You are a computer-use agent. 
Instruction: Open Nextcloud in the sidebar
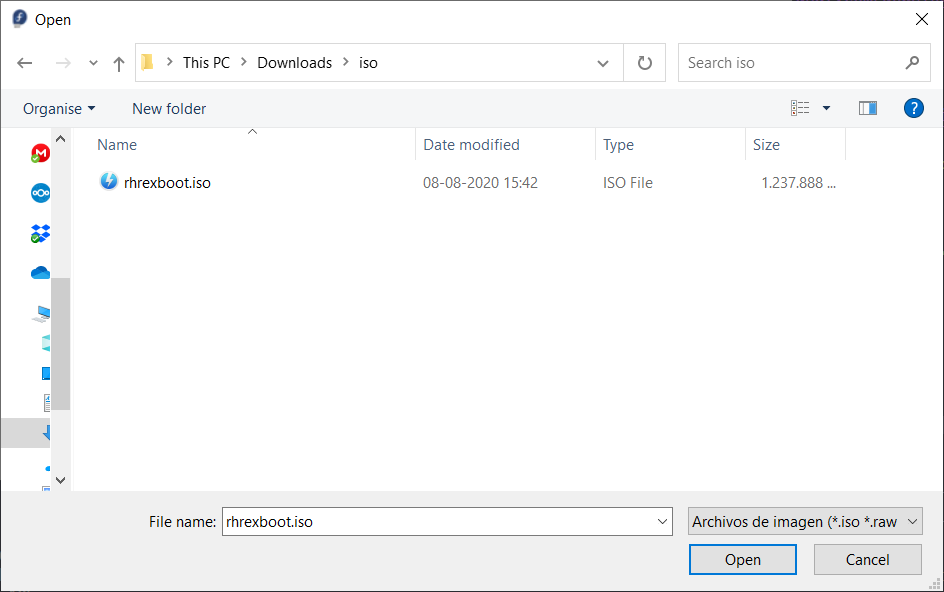coord(40,193)
